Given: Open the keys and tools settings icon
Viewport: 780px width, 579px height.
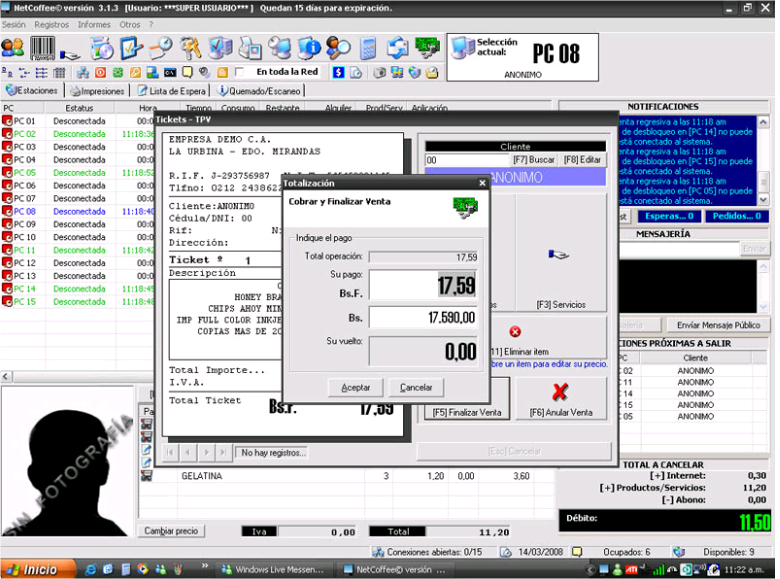Looking at the screenshot, I should click(191, 48).
